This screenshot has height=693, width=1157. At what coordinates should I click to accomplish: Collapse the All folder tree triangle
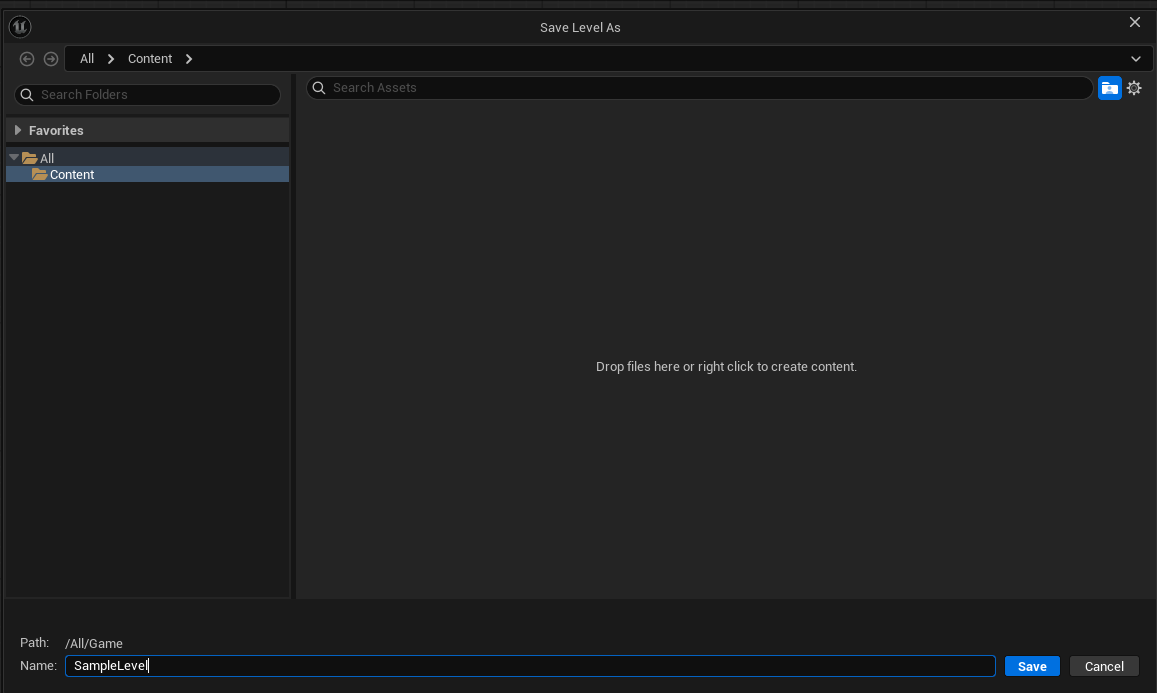(x=14, y=158)
